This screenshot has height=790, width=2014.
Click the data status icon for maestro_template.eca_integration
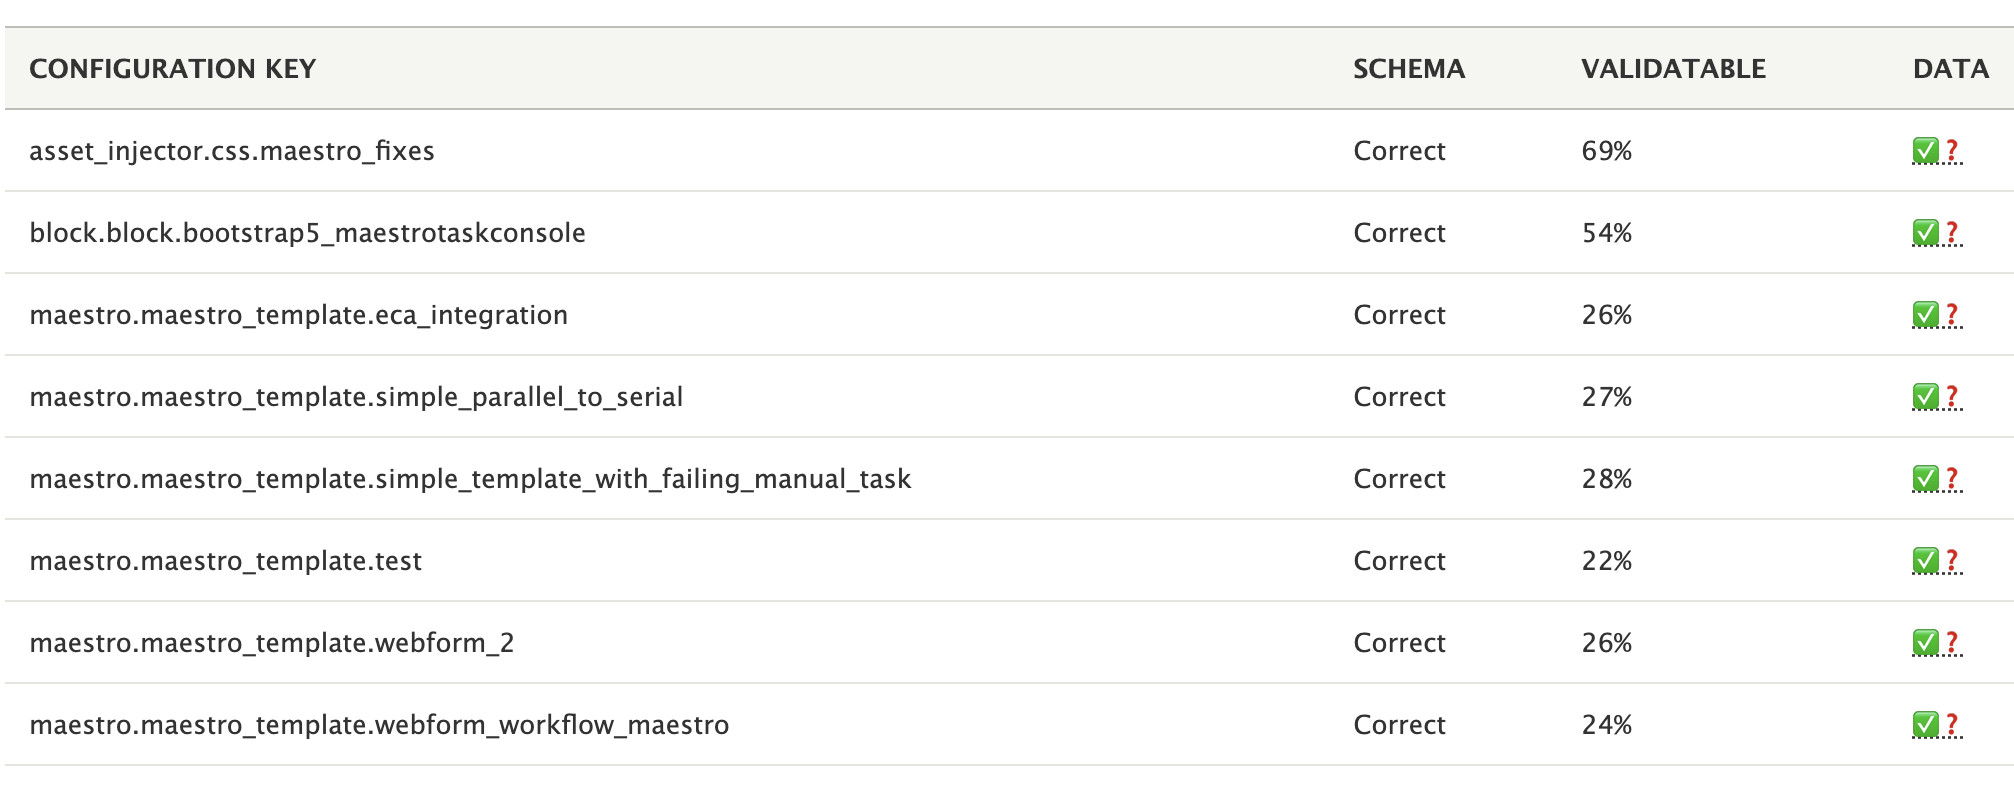coord(1937,315)
